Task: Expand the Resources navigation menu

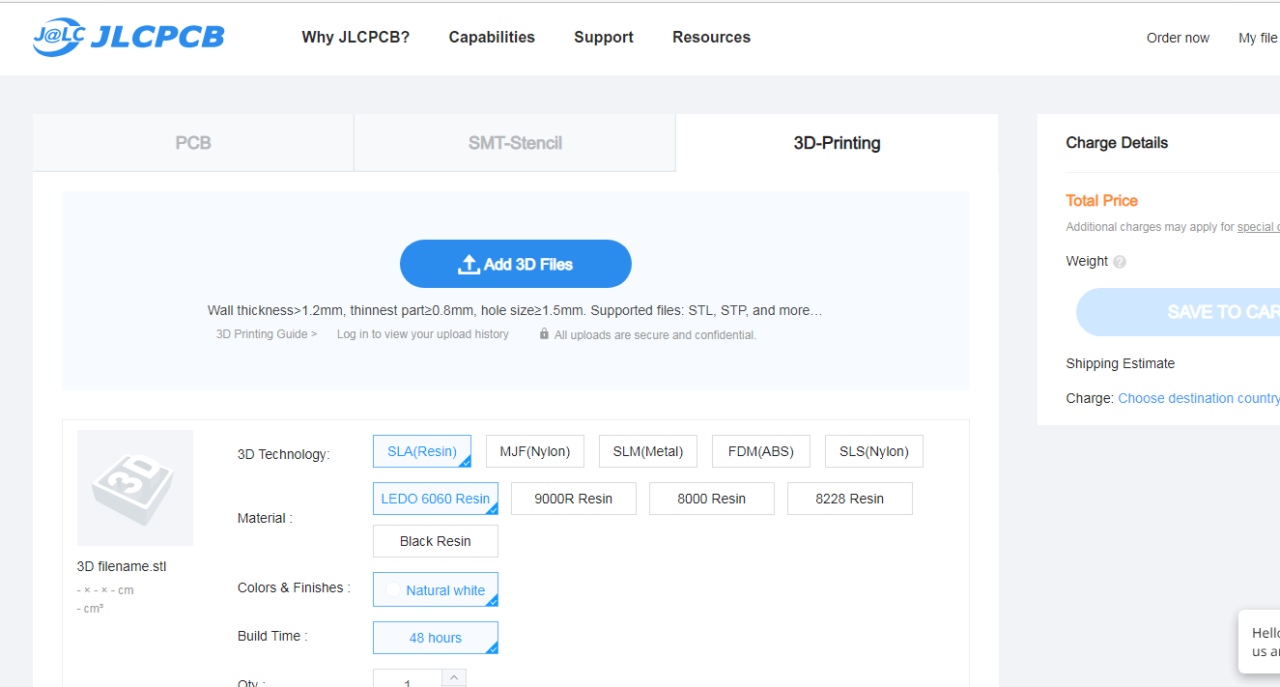Action: click(x=711, y=37)
